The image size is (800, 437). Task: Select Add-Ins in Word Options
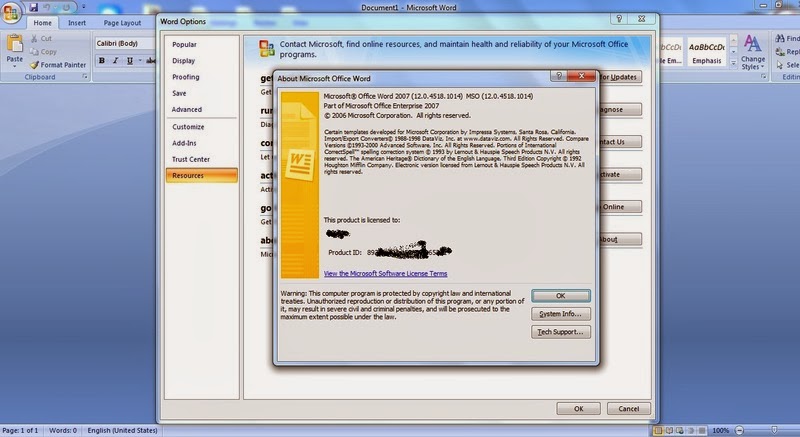(x=202, y=143)
